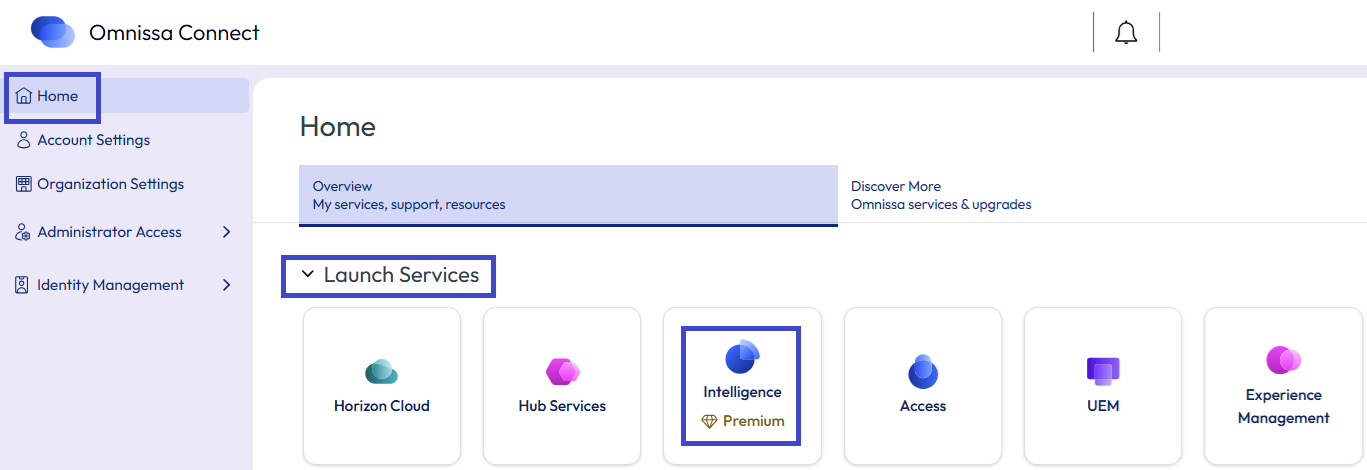This screenshot has height=470, width=1367.
Task: Open Identity Management menu item
Action: coord(125,285)
